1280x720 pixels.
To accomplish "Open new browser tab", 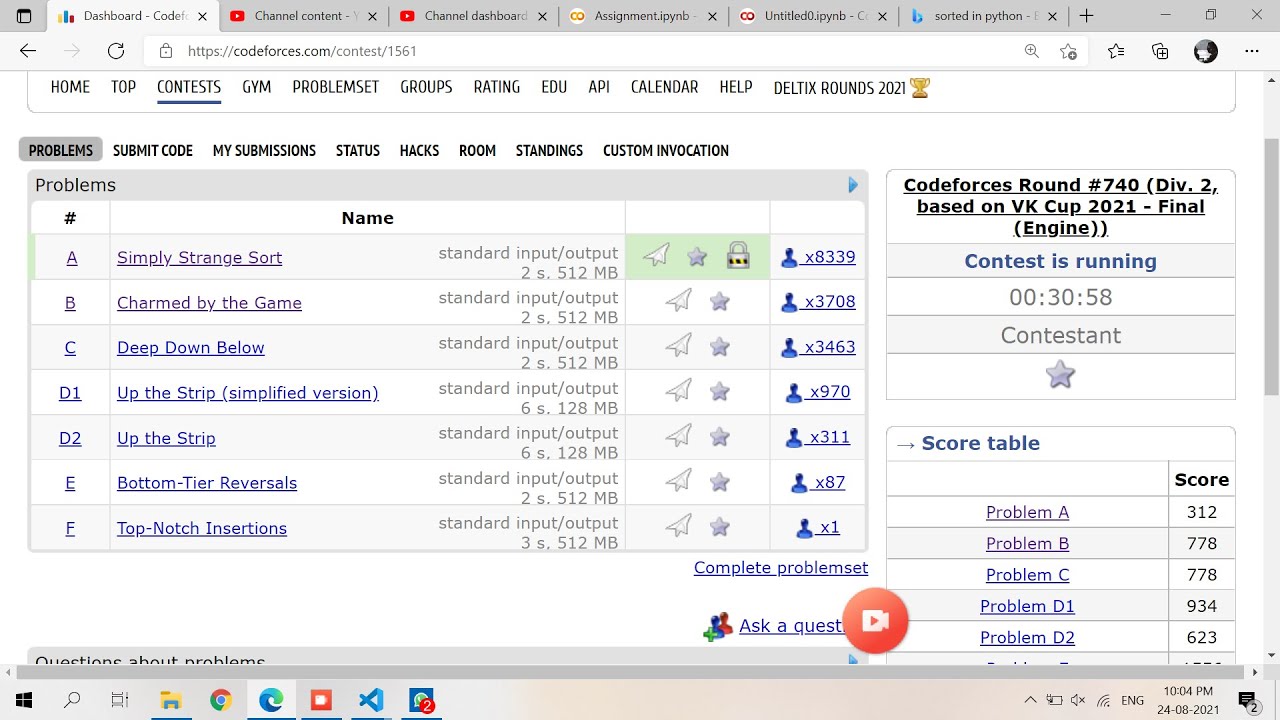I will (x=1087, y=16).
